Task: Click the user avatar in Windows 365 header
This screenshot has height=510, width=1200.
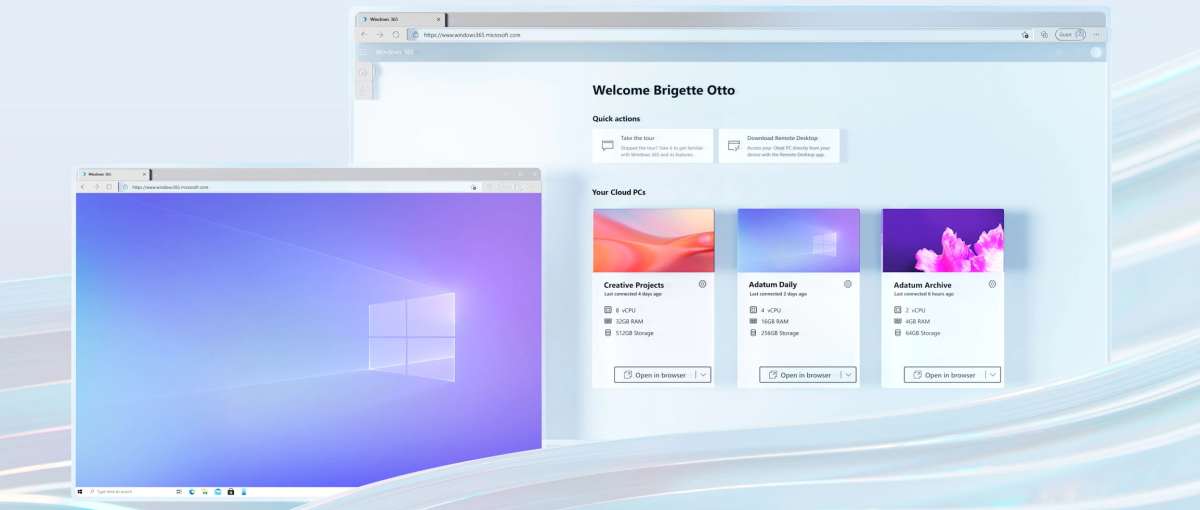Action: click(1096, 52)
